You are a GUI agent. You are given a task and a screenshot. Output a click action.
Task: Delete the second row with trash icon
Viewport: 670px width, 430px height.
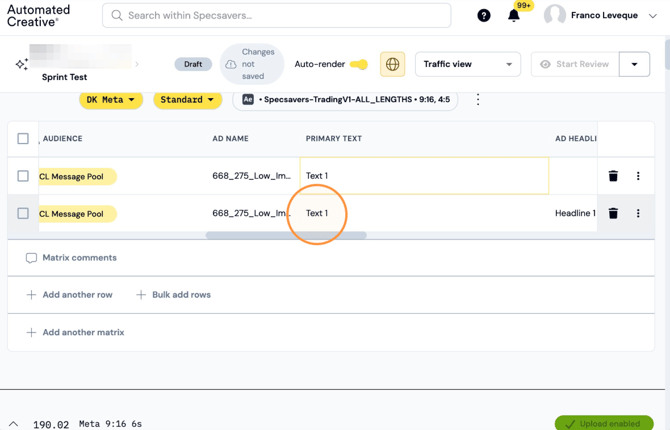(613, 213)
